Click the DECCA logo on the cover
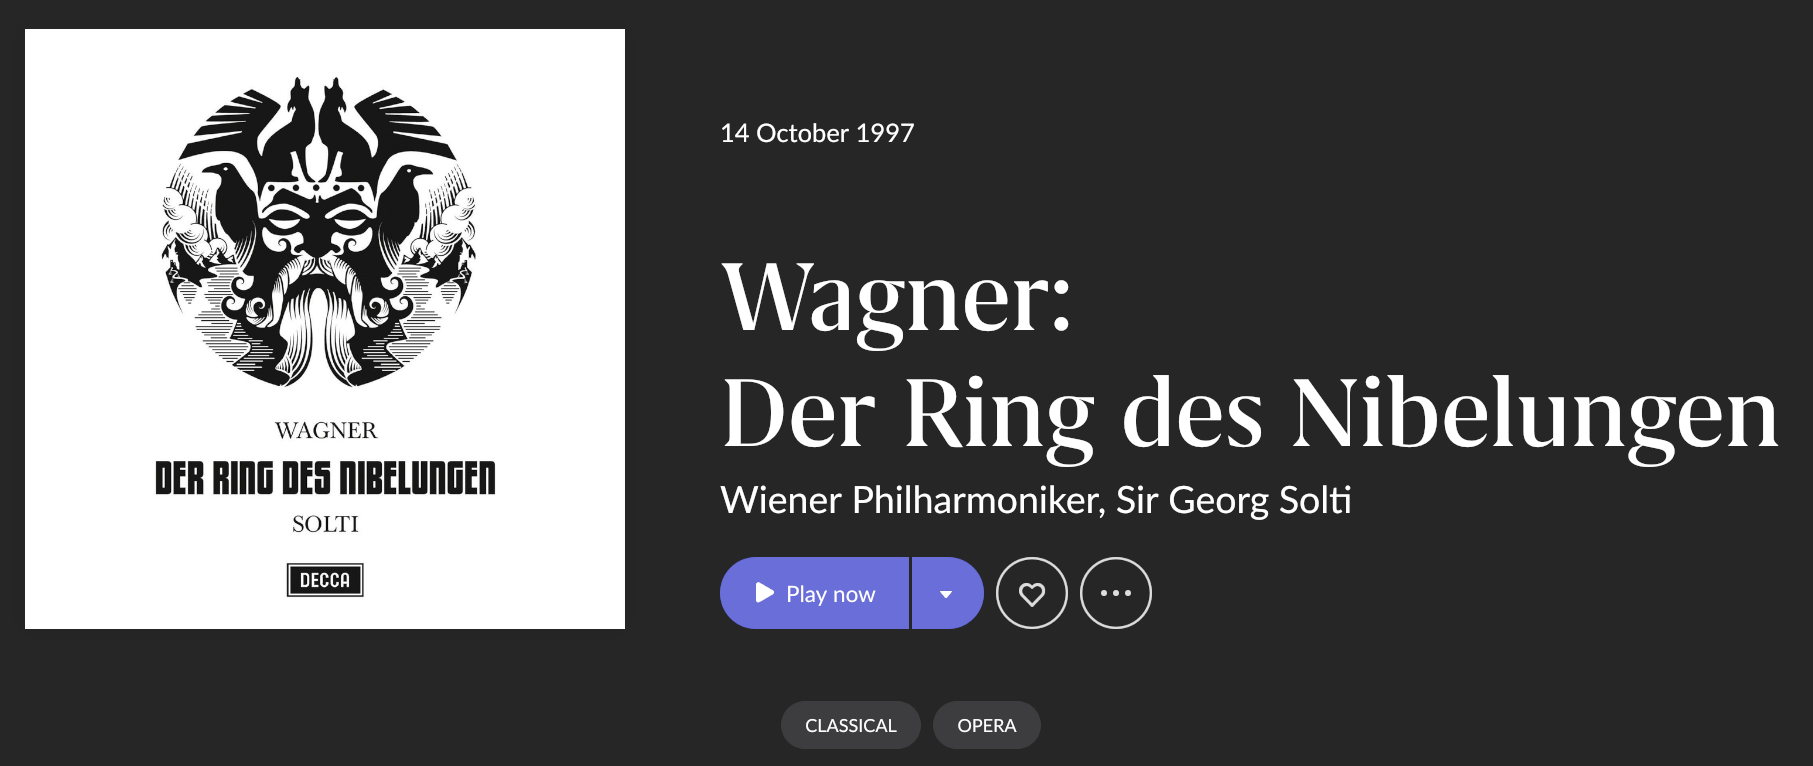Screen dimensions: 1813x766 pos(325,580)
